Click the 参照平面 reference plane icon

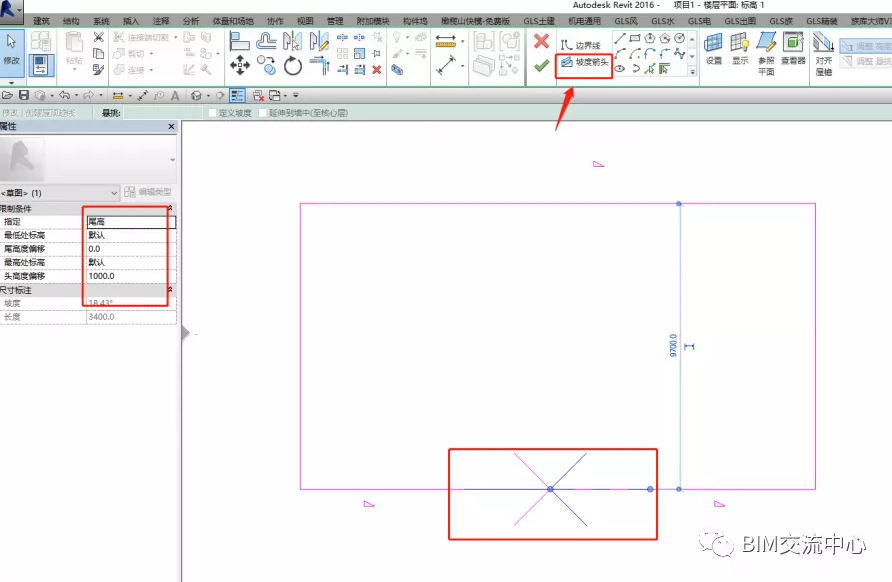[x=766, y=54]
